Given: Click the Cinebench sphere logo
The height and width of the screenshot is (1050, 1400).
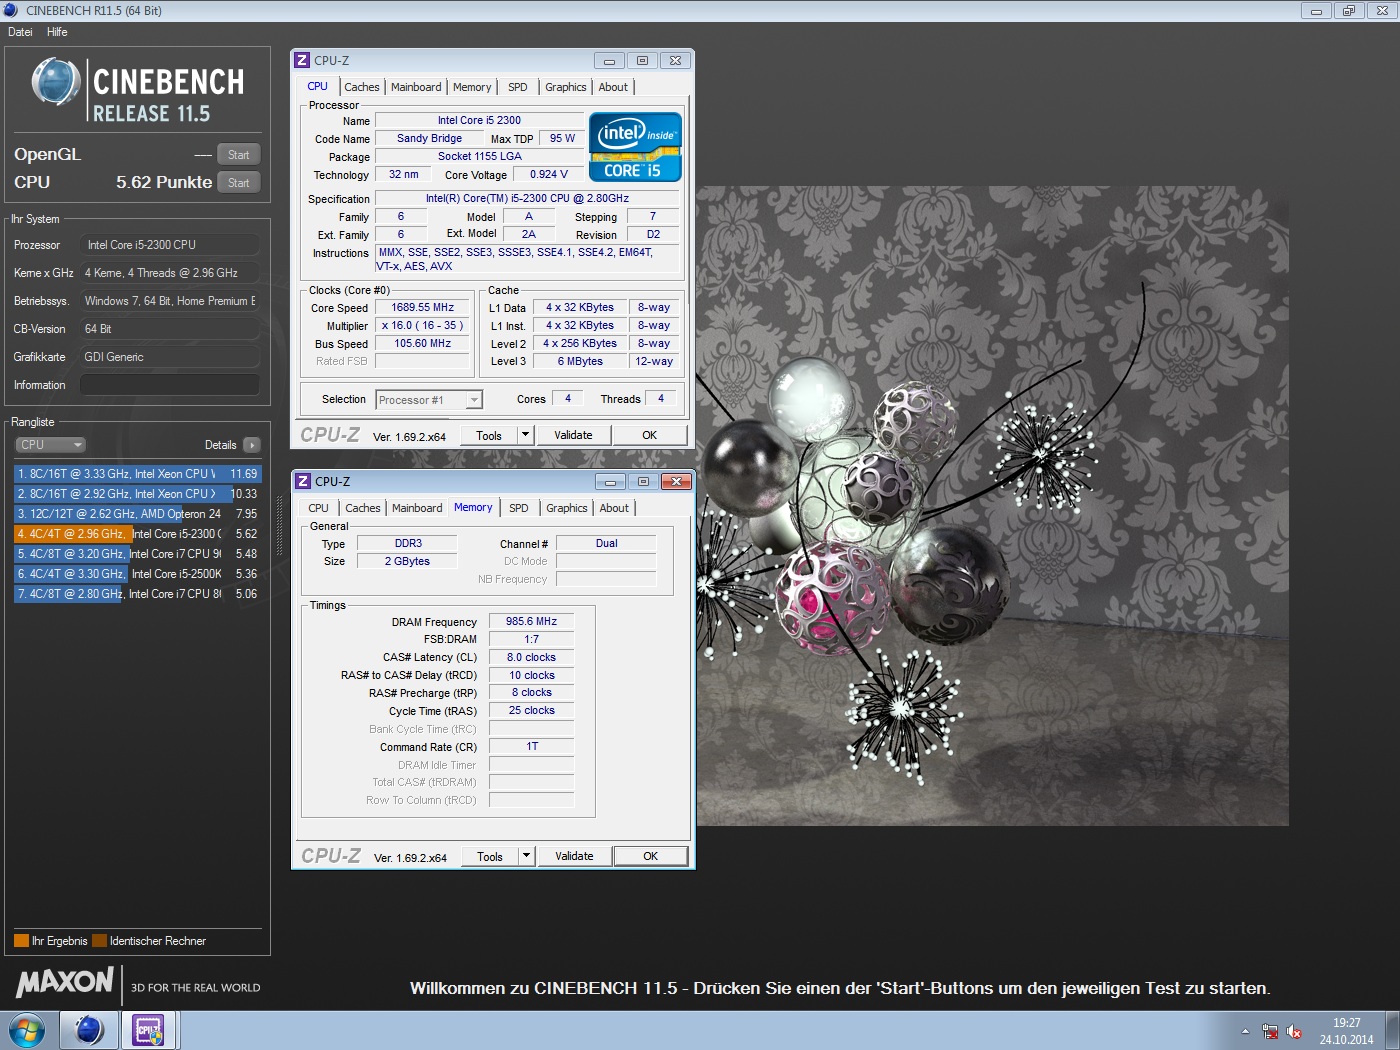Looking at the screenshot, I should 56,82.
